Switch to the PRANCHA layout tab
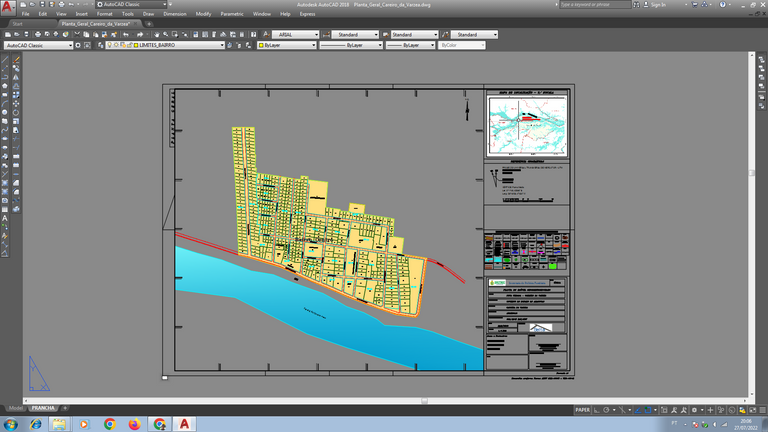The height and width of the screenshot is (432, 768). click(43, 408)
